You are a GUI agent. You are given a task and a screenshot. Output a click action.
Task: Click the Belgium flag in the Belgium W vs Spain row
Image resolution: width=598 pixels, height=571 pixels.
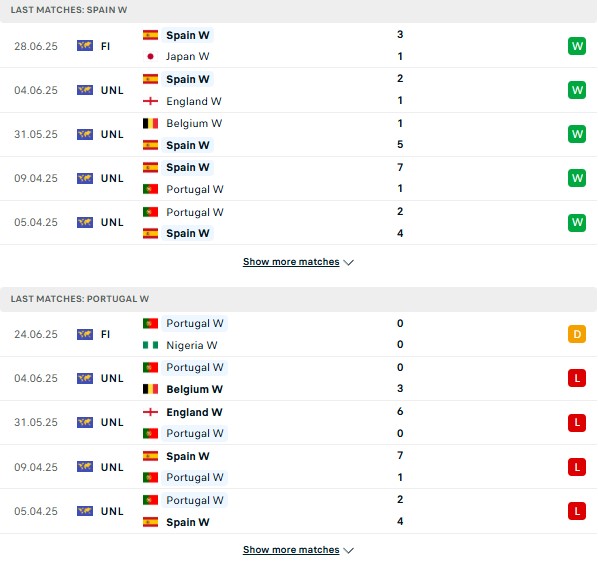tap(150, 123)
